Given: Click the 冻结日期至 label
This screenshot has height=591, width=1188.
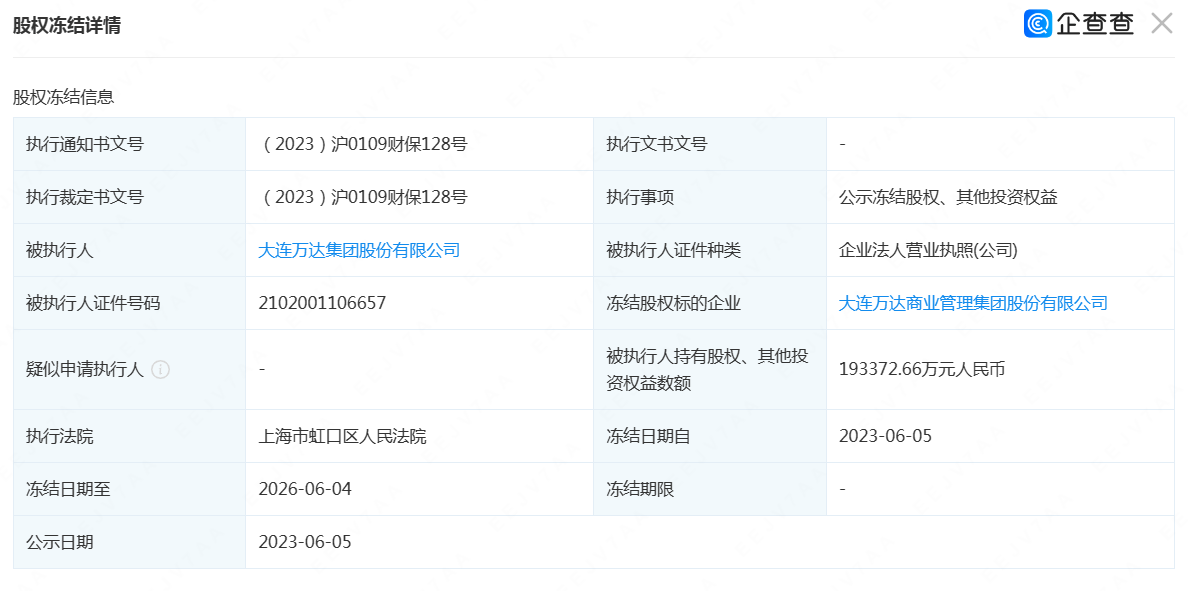Looking at the screenshot, I should (x=67, y=489).
